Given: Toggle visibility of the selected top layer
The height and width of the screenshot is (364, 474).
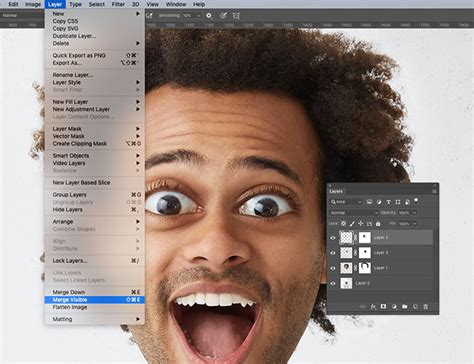Looking at the screenshot, I should 333,238.
